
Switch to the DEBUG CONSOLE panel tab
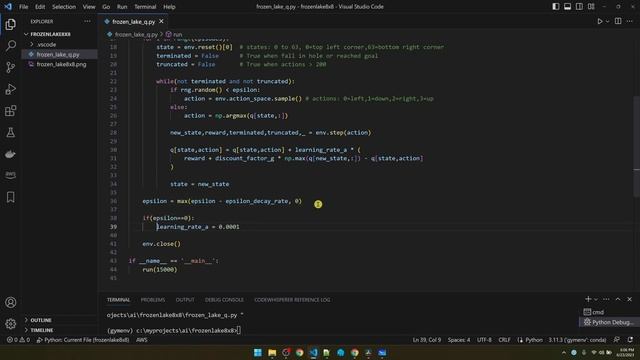click(224, 300)
